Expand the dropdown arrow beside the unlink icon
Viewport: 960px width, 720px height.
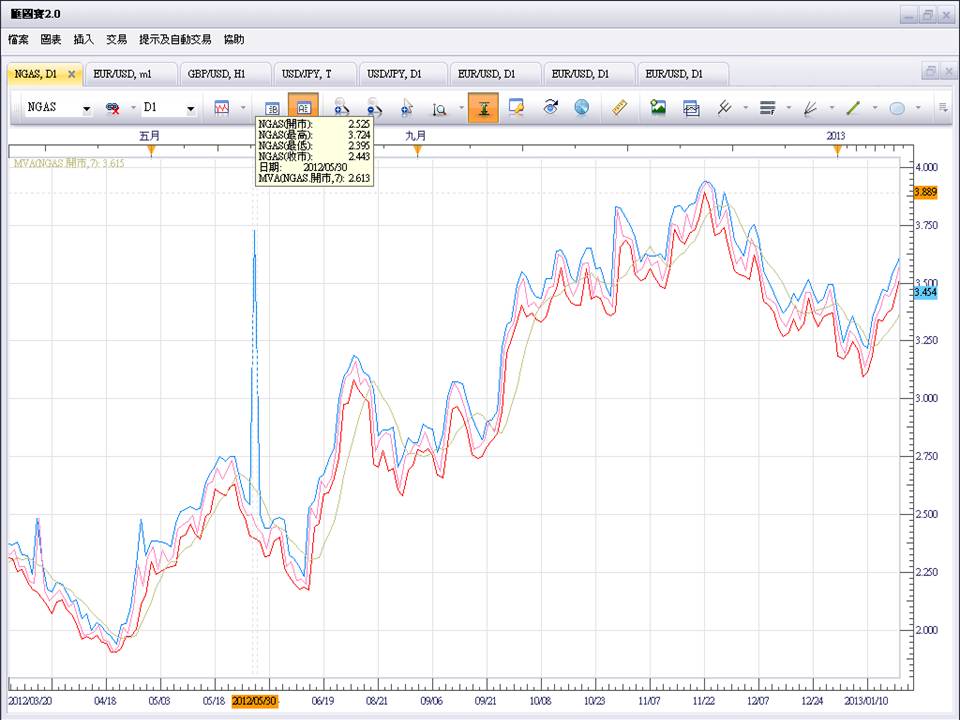click(x=133, y=108)
